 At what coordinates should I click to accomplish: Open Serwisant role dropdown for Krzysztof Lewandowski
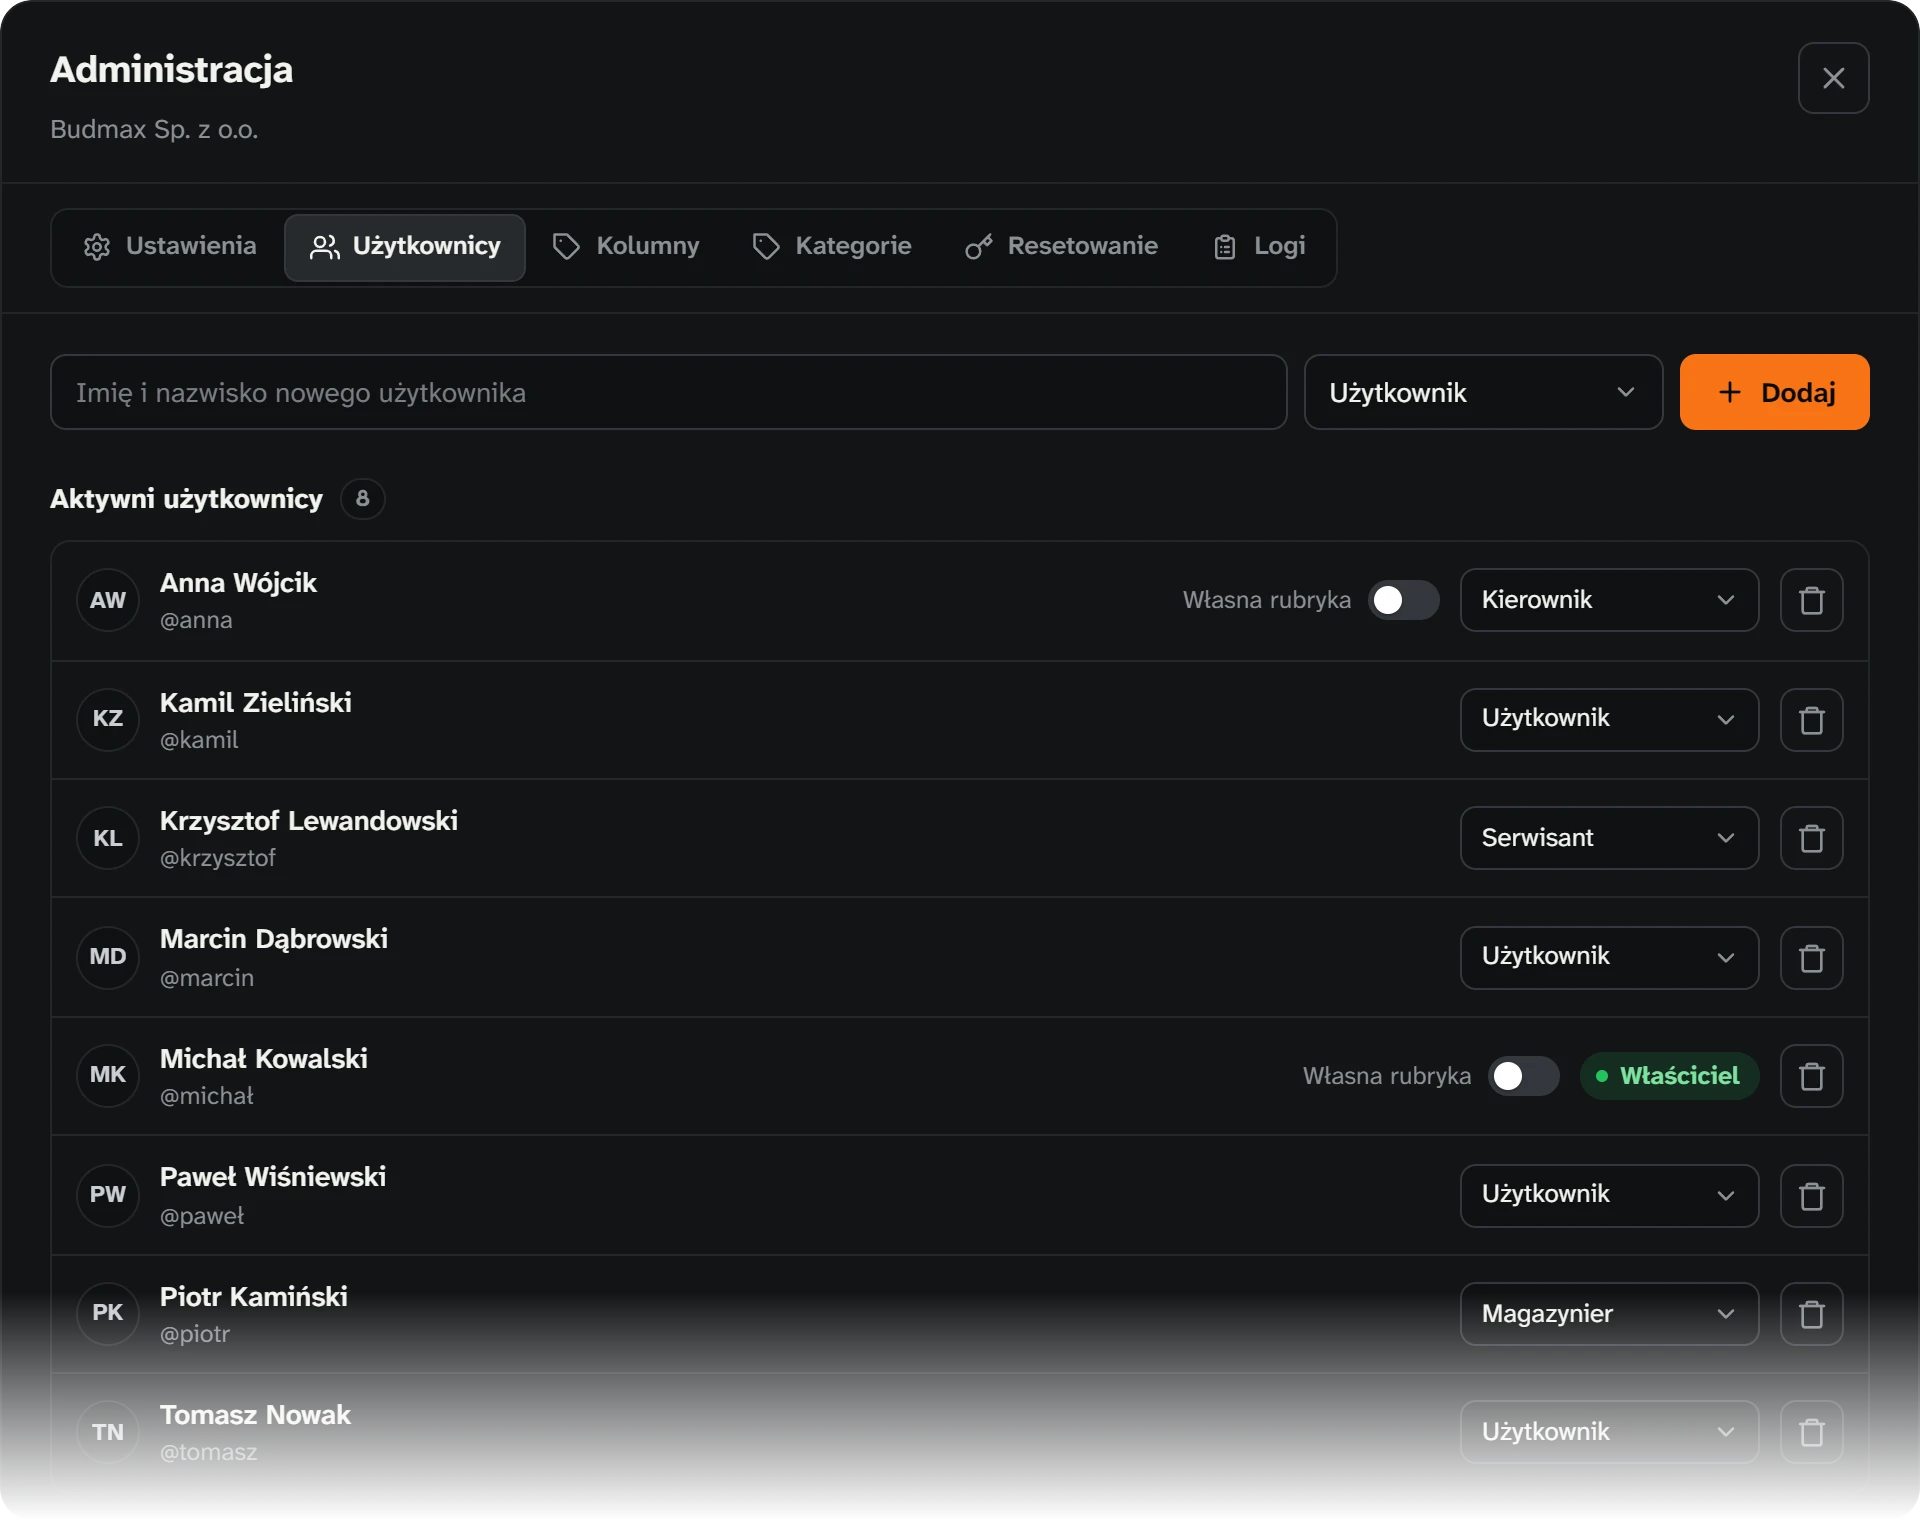pos(1609,838)
